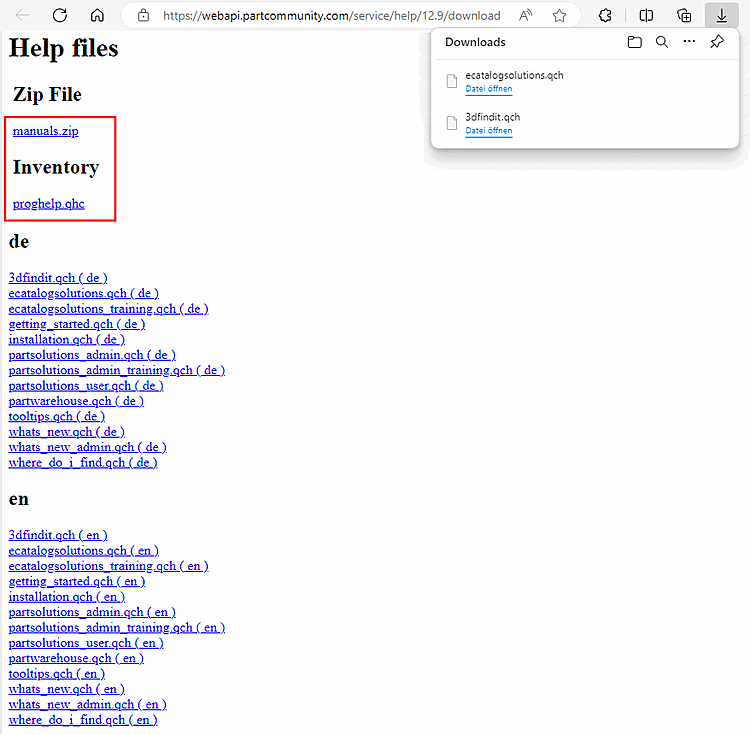750x735 pixels.
Task: Open whats_new_admin.qch ( en ) link
Action: point(88,704)
